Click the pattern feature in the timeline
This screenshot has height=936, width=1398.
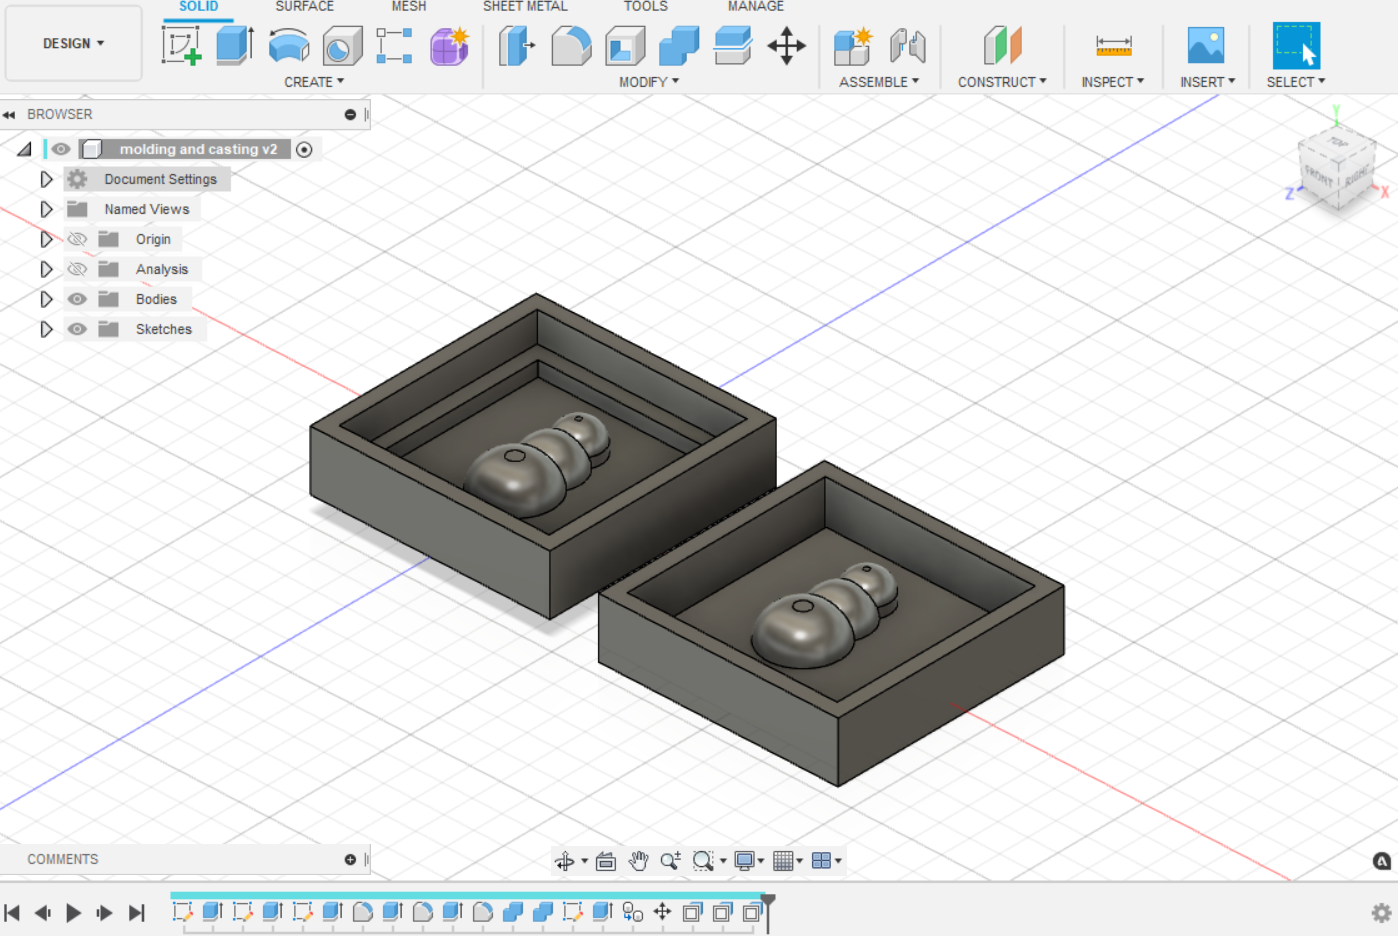[x=632, y=912]
